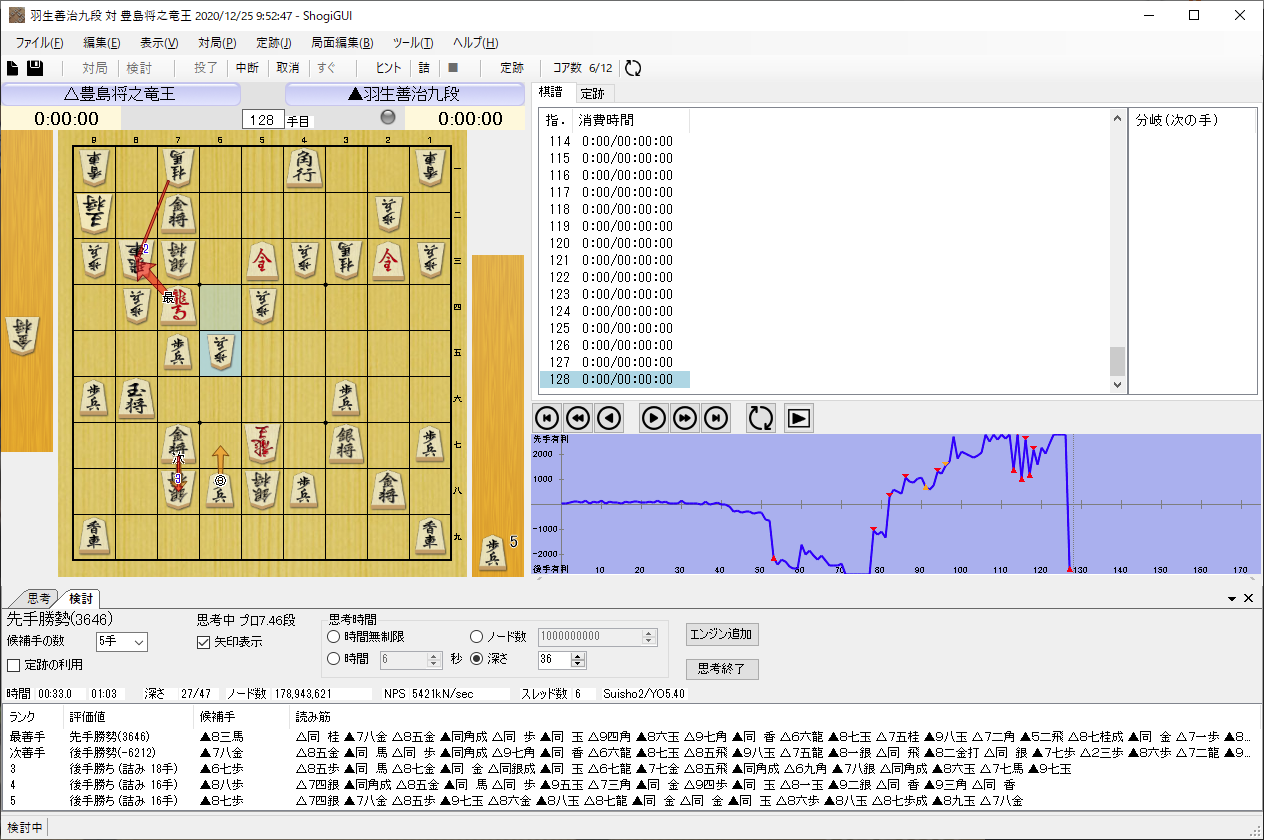Step forward one move
This screenshot has width=1264, height=840.
click(653, 418)
